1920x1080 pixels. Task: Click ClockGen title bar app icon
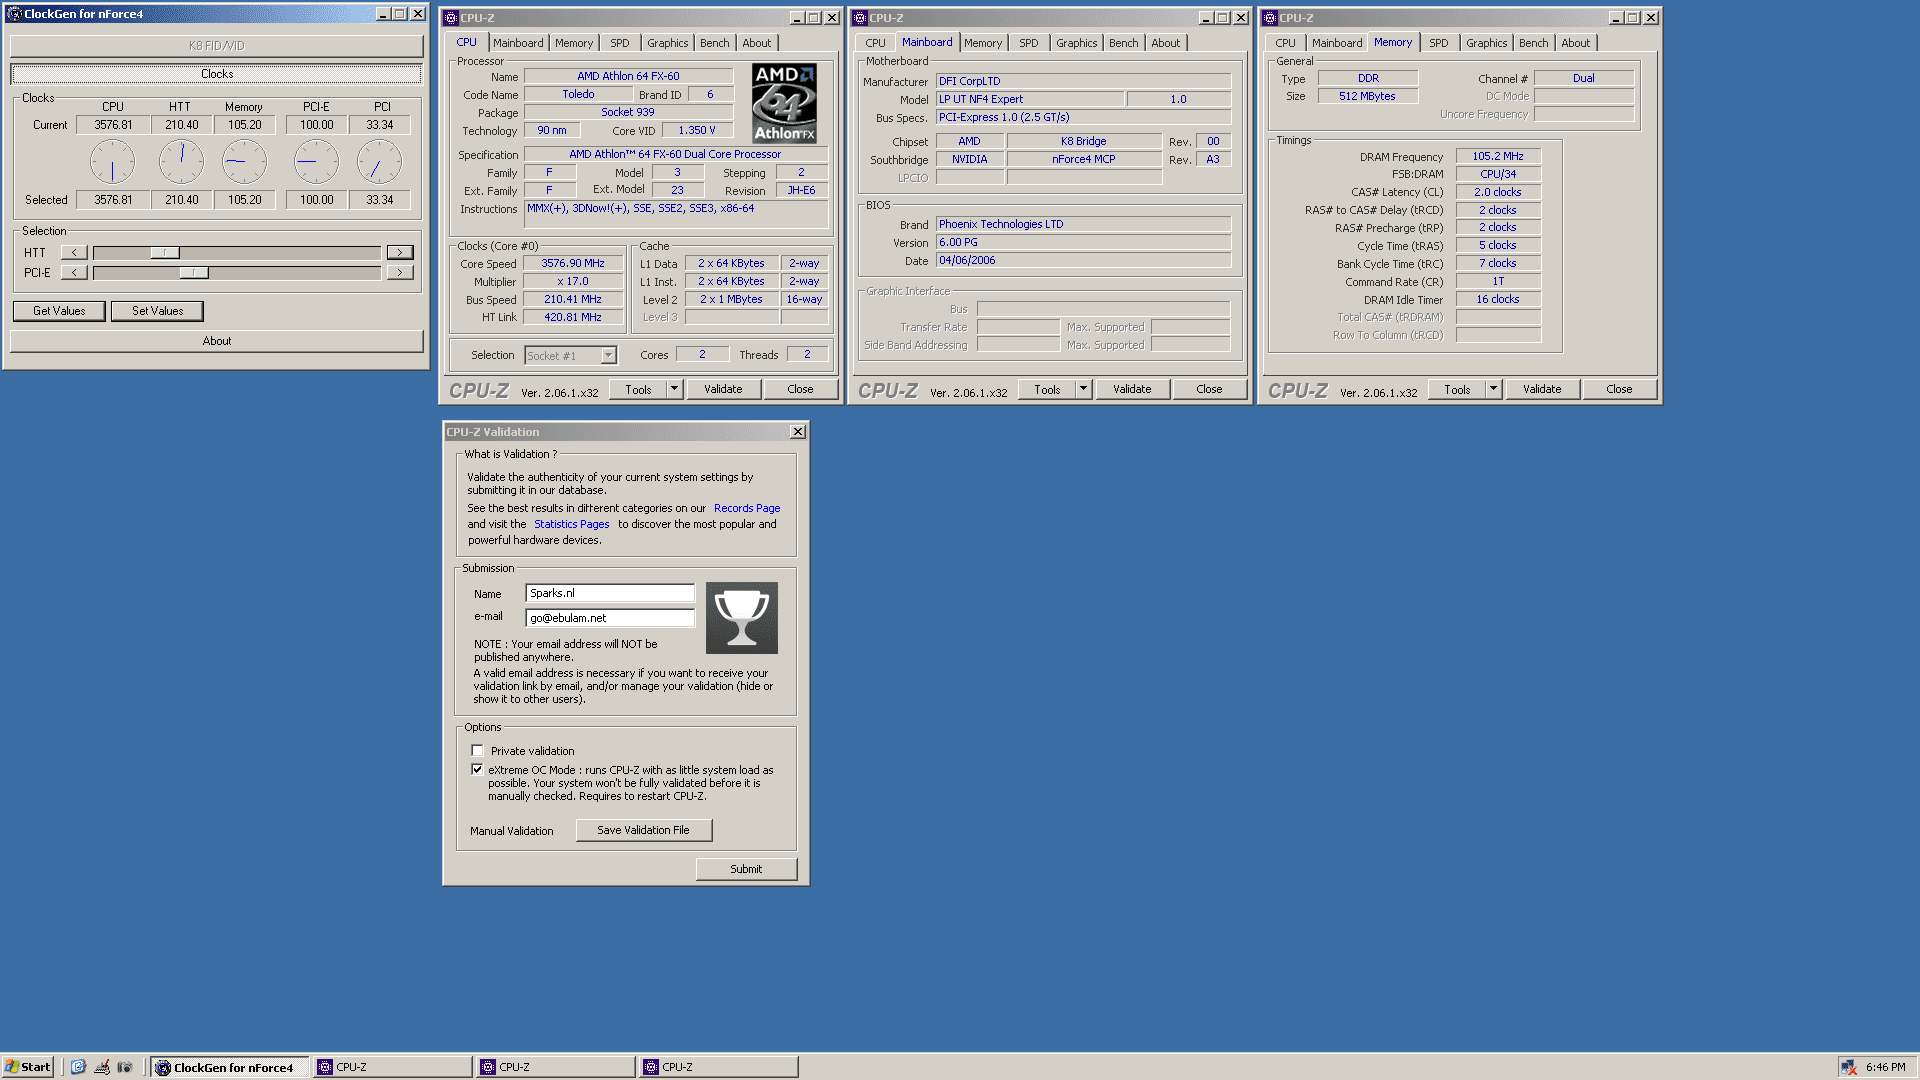[x=14, y=14]
